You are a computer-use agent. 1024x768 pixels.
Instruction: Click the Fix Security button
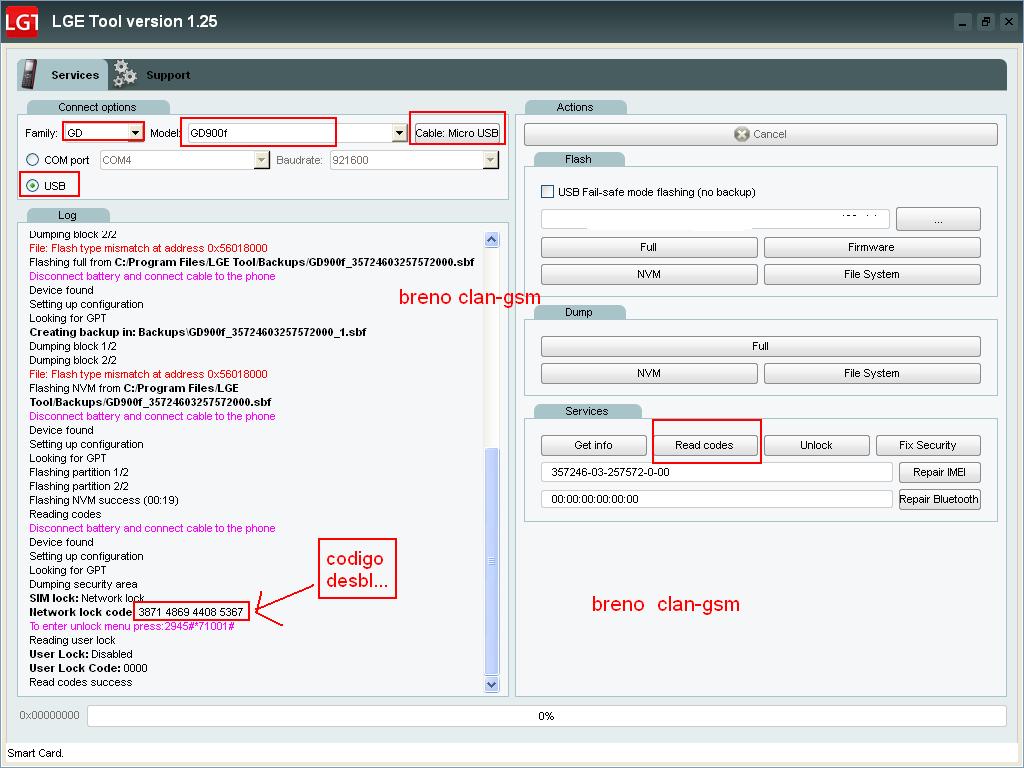[x=928, y=445]
